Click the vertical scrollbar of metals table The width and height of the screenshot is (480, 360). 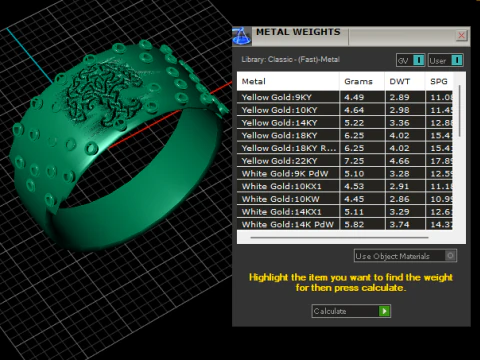(x=460, y=111)
